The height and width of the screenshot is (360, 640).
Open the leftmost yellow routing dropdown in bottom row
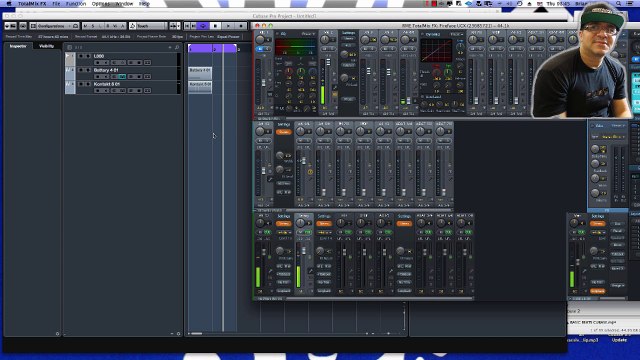coord(283,233)
